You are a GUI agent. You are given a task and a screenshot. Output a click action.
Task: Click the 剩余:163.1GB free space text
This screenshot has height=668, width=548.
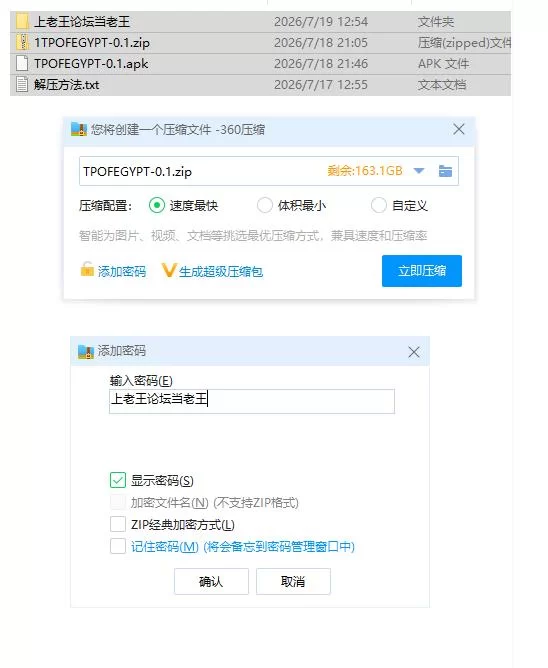[x=365, y=171]
